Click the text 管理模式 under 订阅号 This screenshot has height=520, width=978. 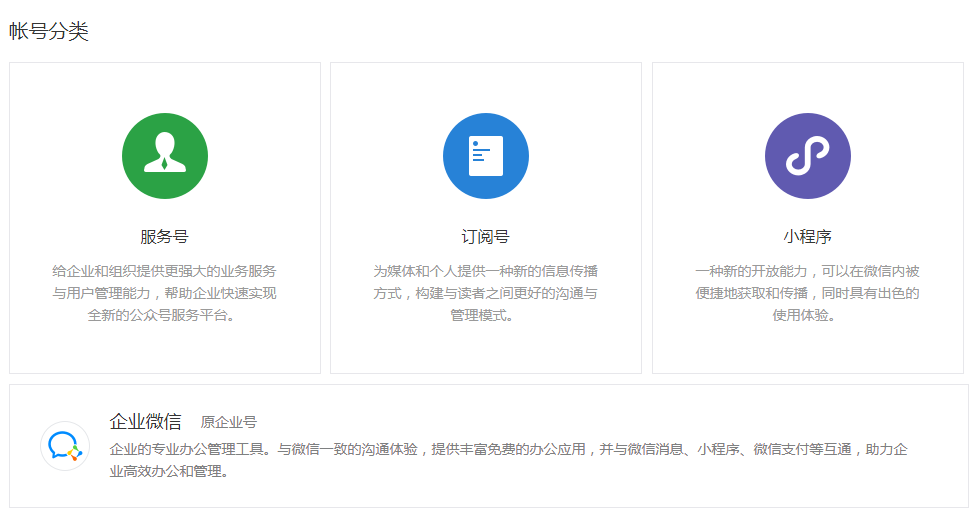point(485,315)
